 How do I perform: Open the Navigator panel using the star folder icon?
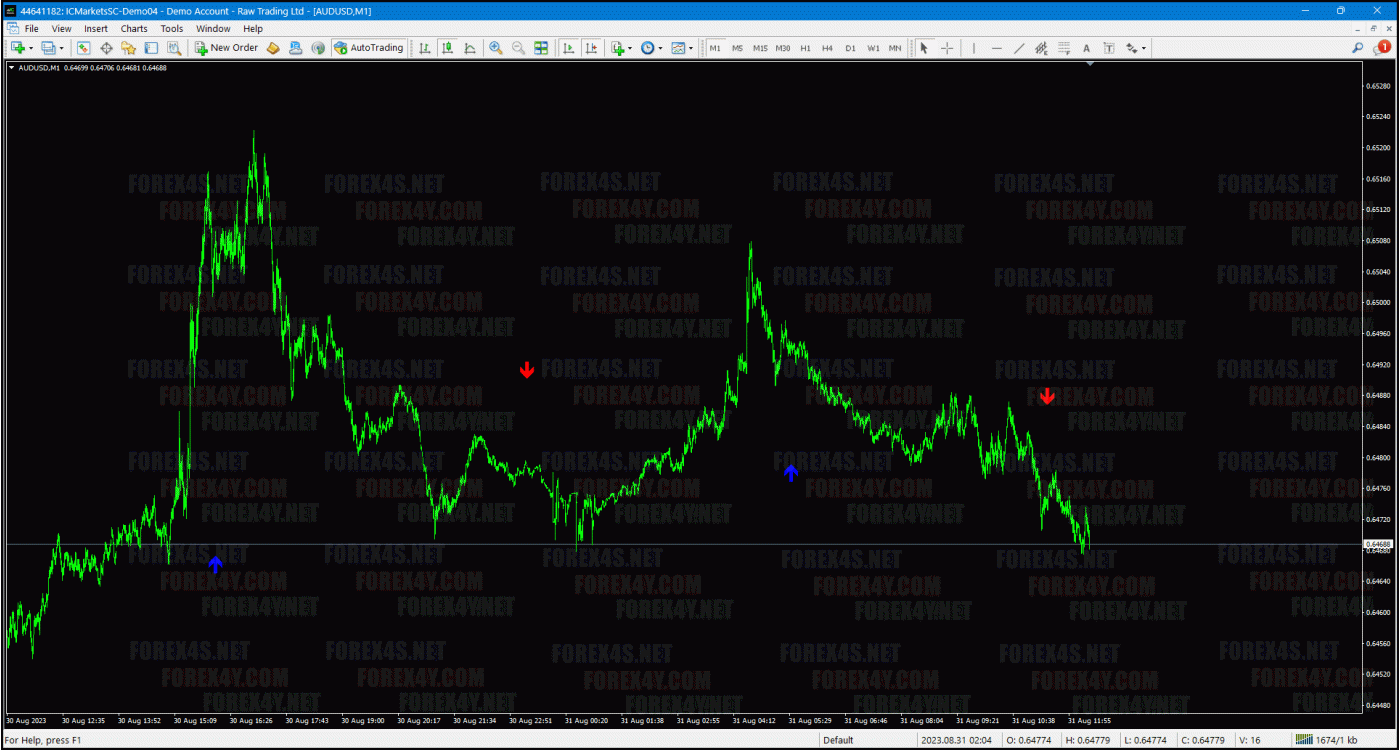point(128,48)
